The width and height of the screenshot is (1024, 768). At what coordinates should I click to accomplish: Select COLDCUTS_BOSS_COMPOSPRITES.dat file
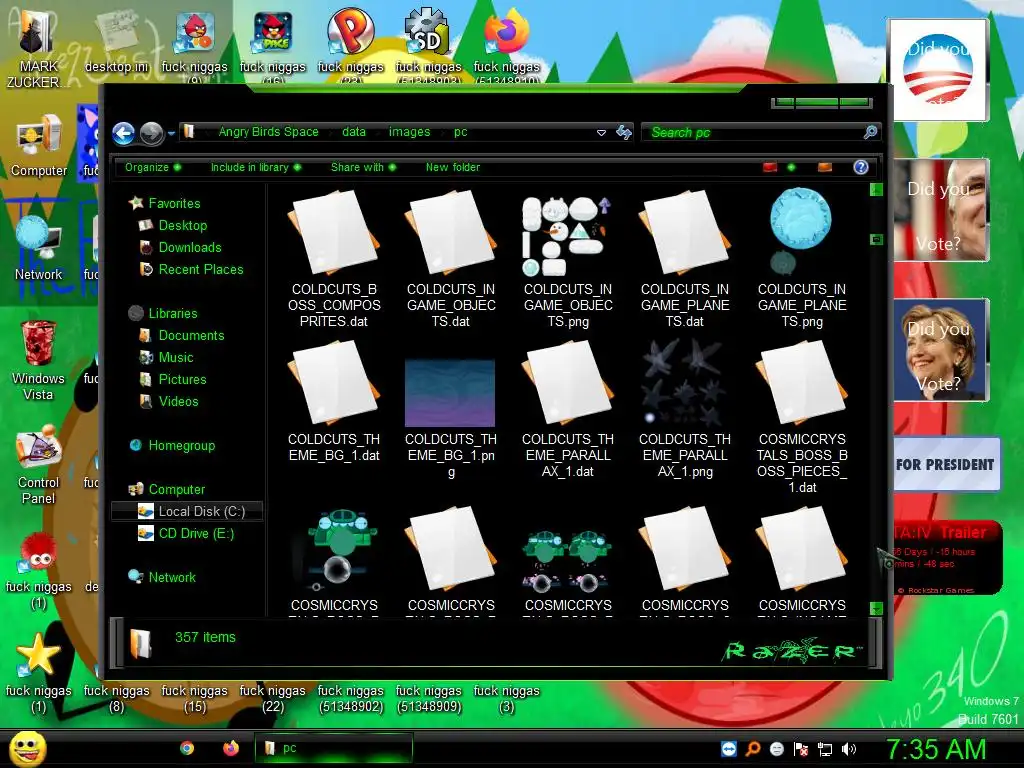334,259
